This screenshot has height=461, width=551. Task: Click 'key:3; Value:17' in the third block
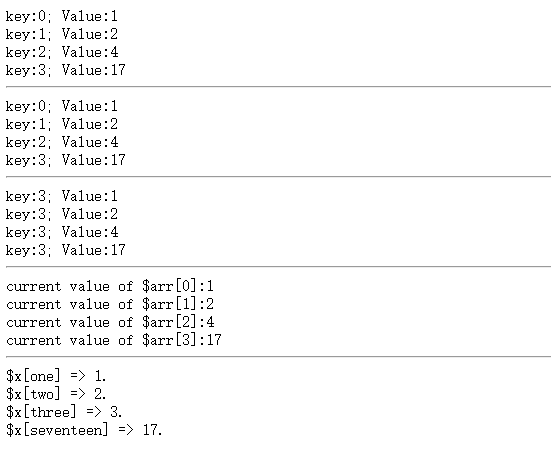coord(66,250)
